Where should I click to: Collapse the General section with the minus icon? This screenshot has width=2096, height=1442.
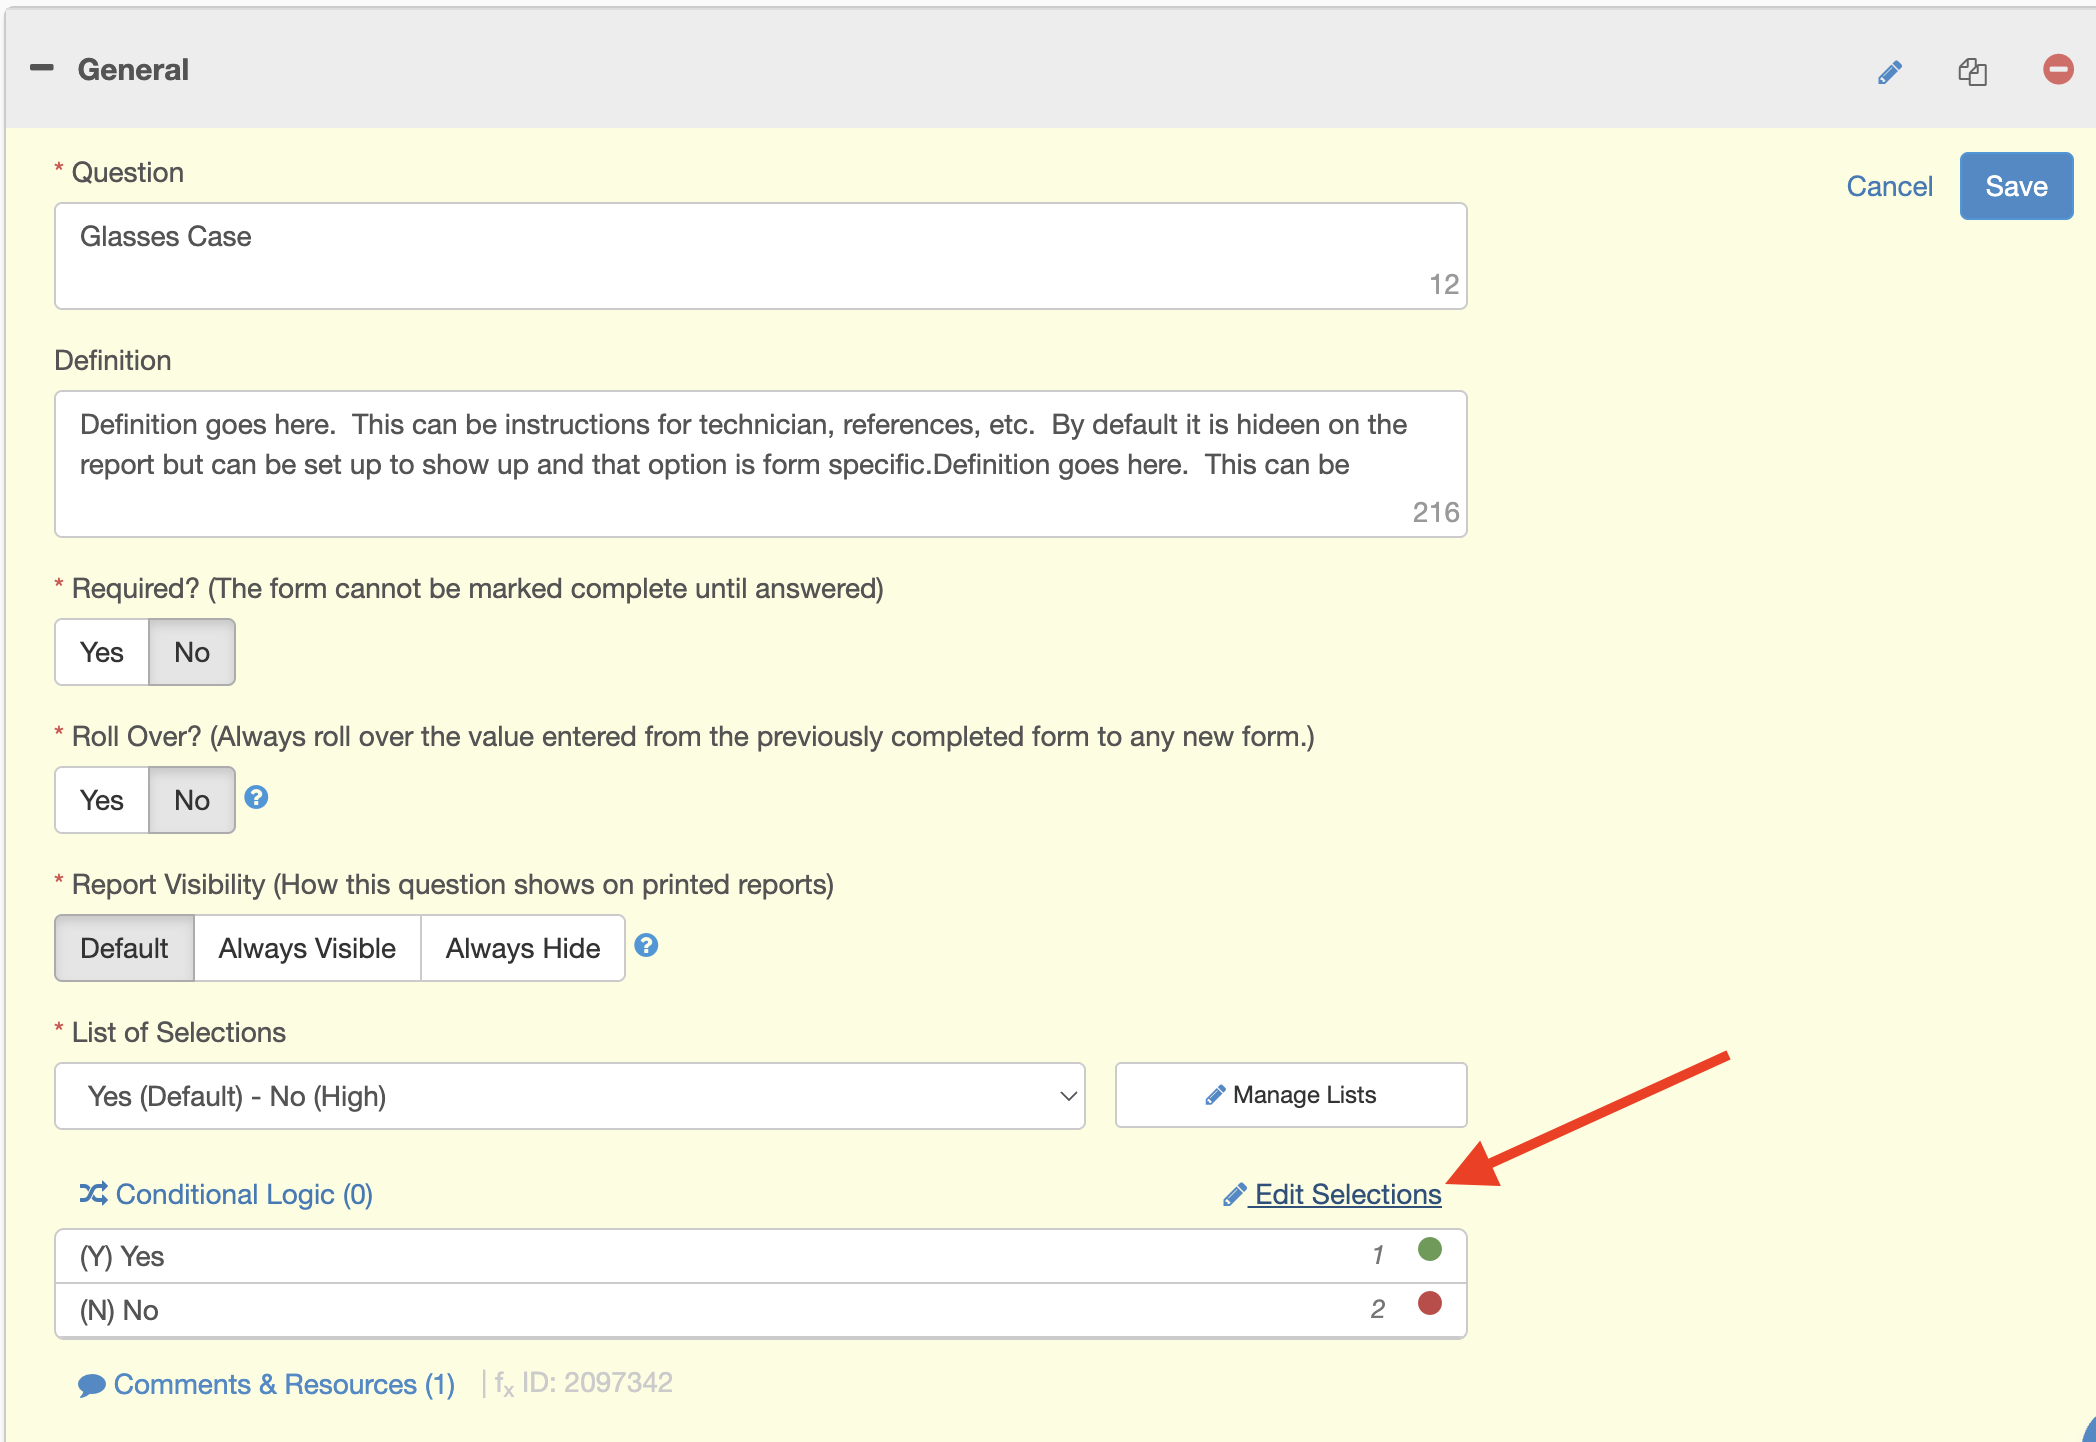pyautogui.click(x=42, y=69)
